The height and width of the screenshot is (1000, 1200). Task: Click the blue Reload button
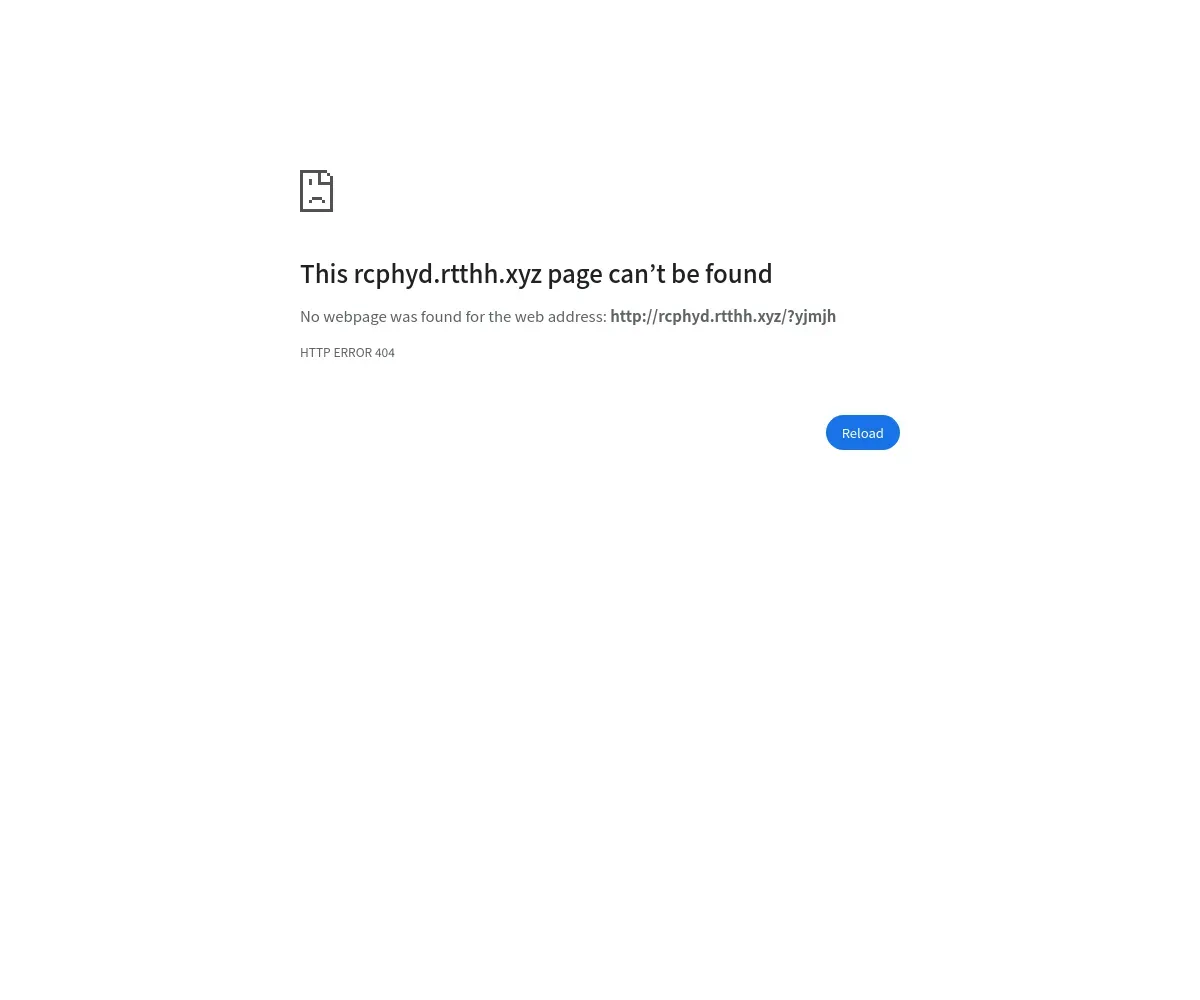pyautogui.click(x=863, y=433)
